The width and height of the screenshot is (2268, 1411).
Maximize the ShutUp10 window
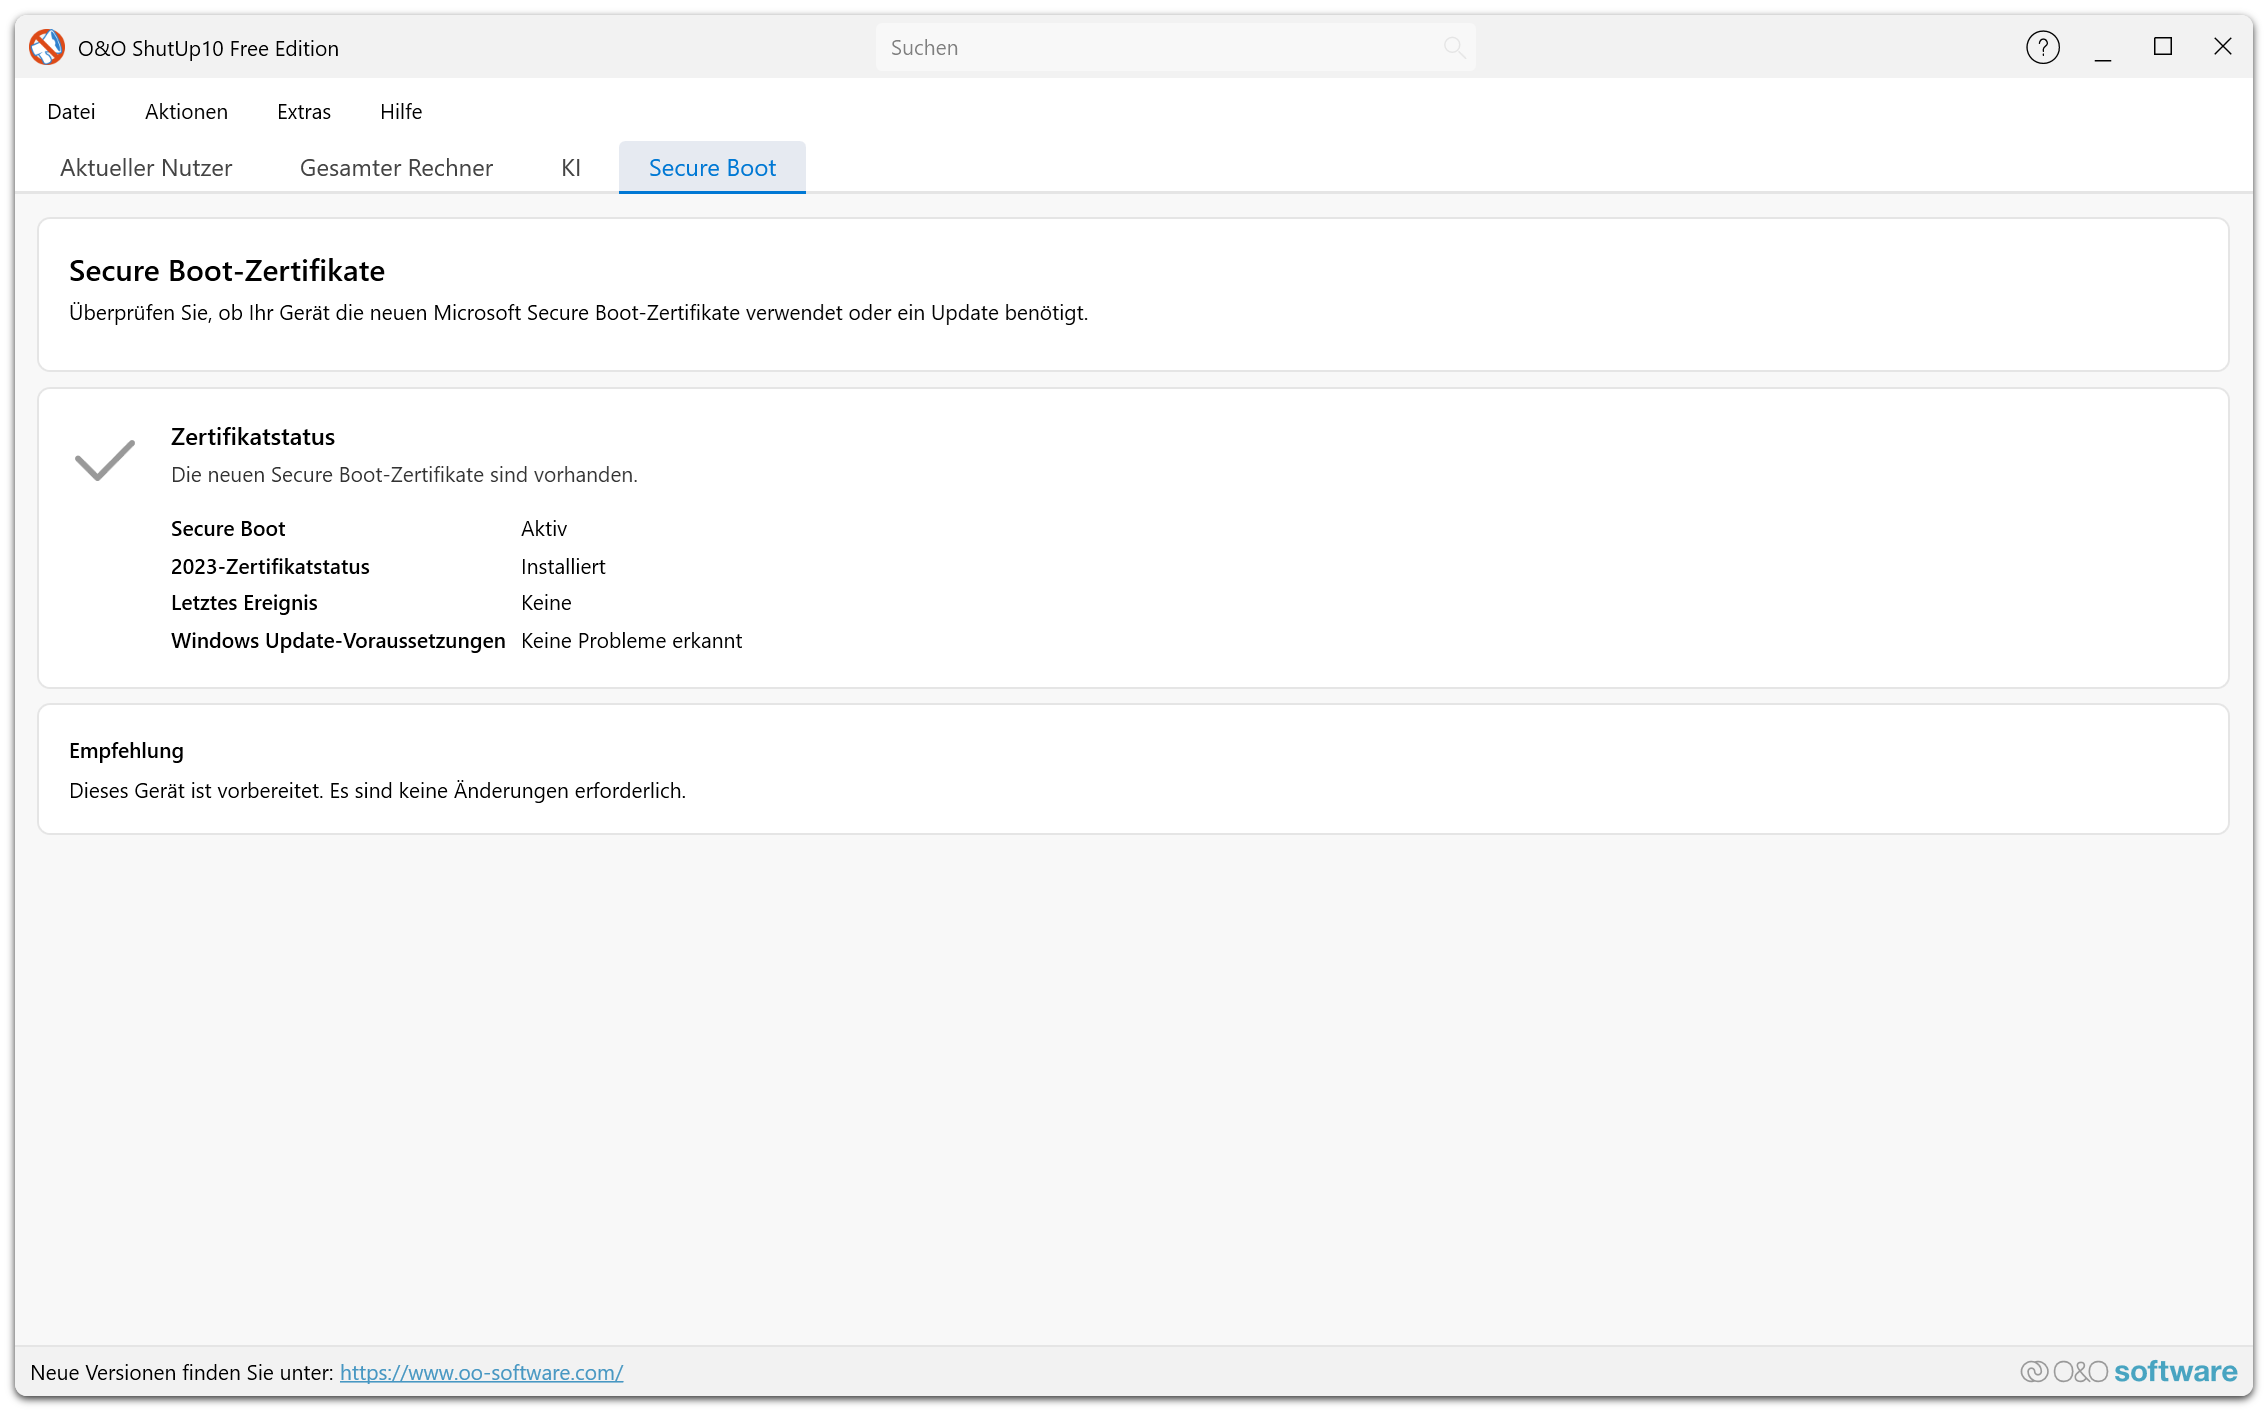click(2163, 47)
